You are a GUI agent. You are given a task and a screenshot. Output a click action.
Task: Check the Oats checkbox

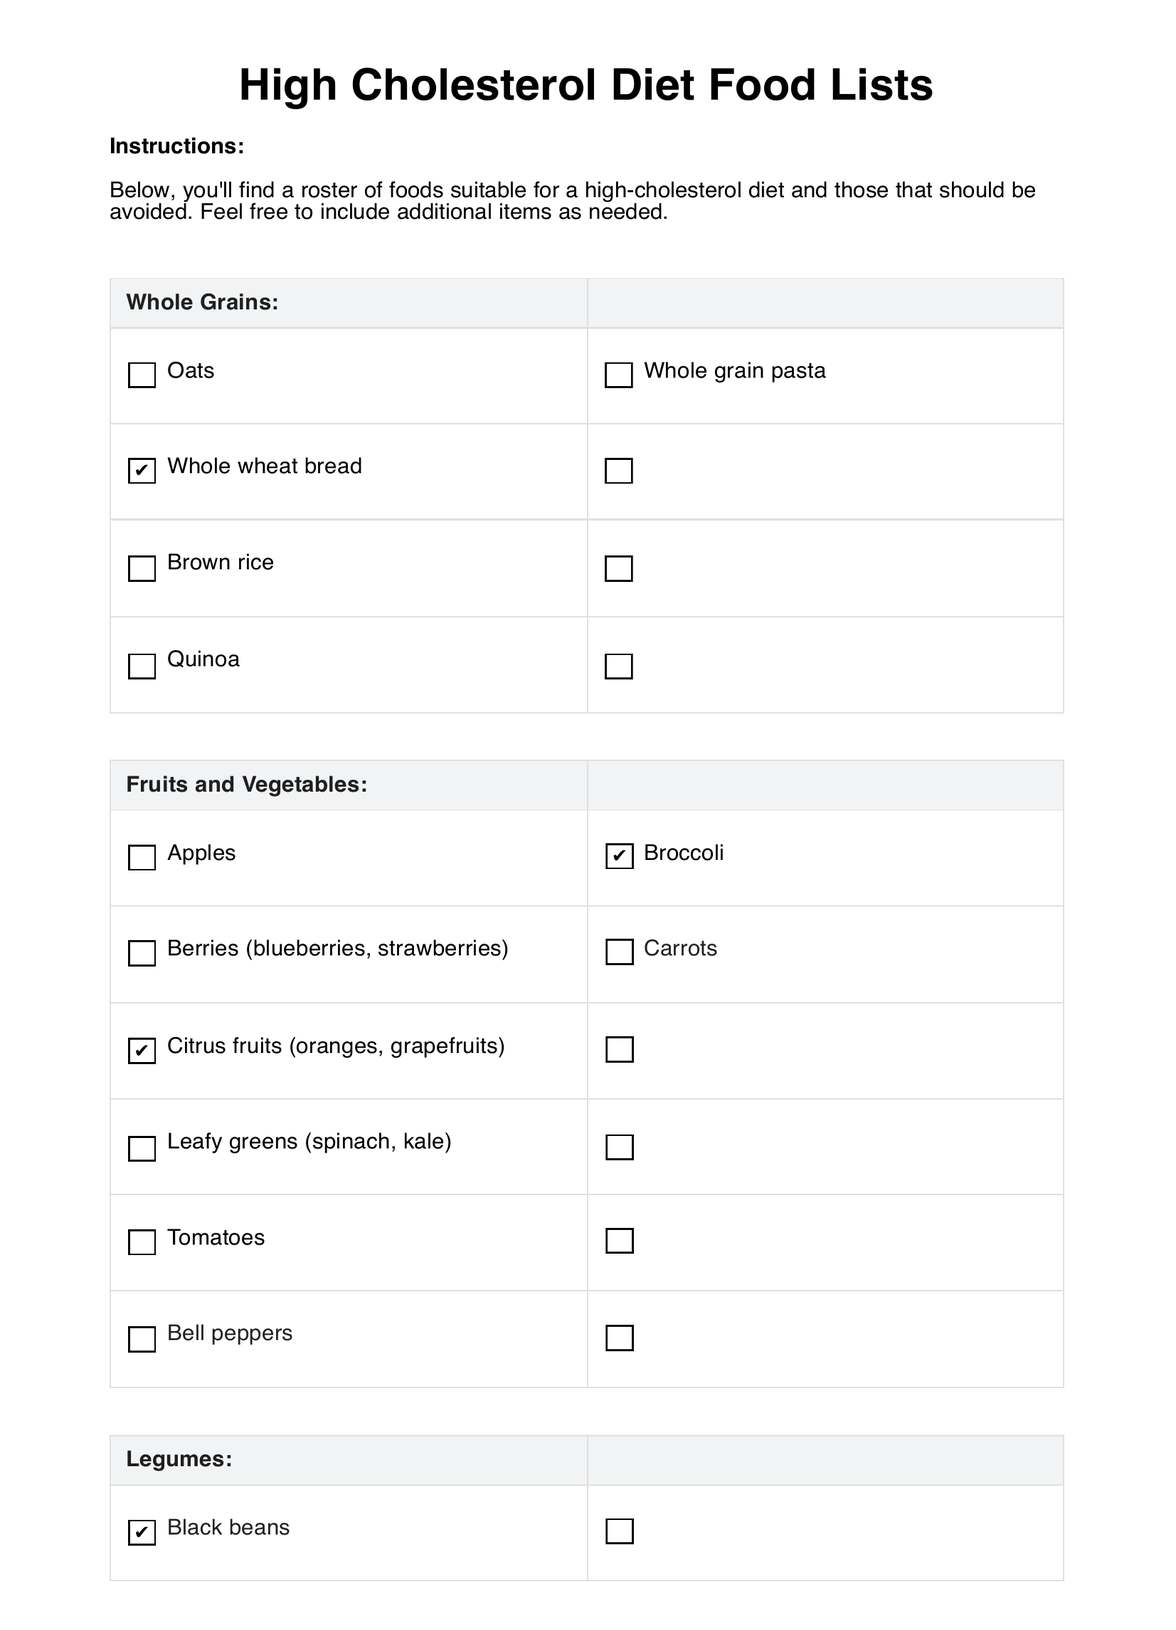(142, 375)
